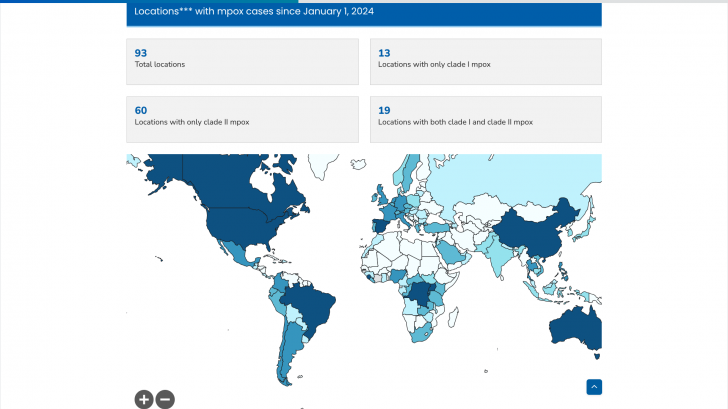The width and height of the screenshot is (728, 409).
Task: Select the 19 both clades locations card
Action: [485, 119]
